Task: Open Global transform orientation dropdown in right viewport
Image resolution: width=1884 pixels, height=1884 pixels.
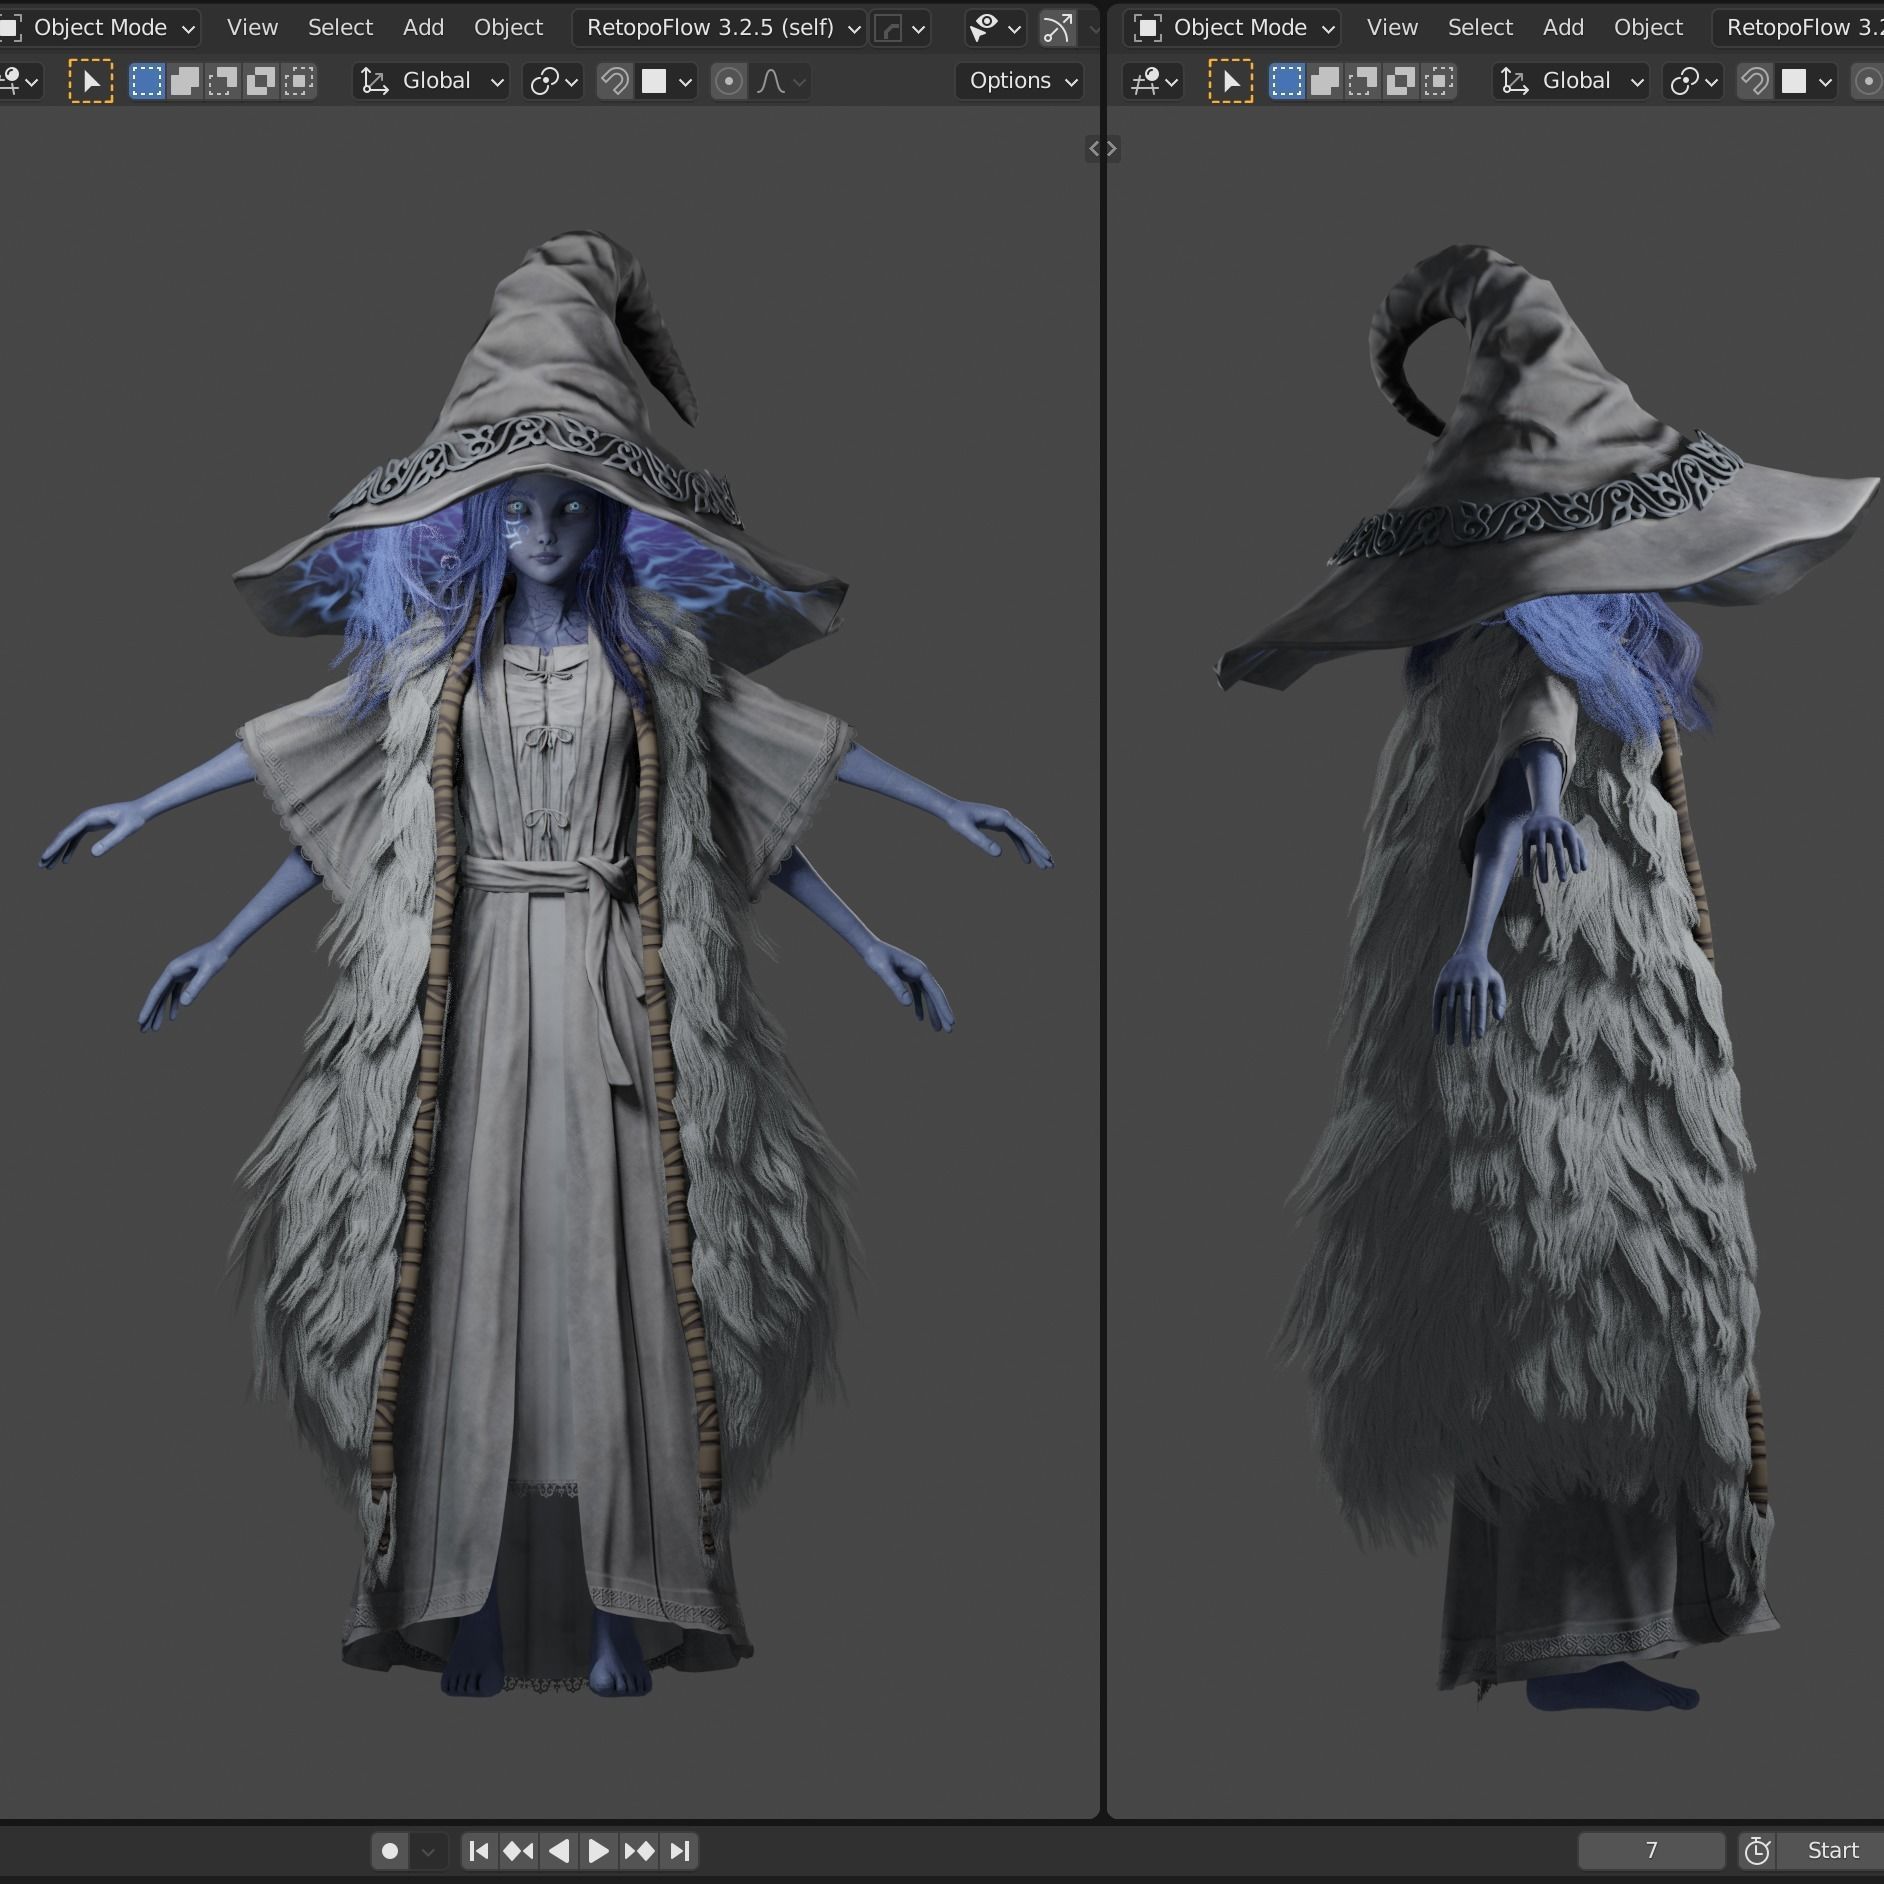Action: point(1571,81)
